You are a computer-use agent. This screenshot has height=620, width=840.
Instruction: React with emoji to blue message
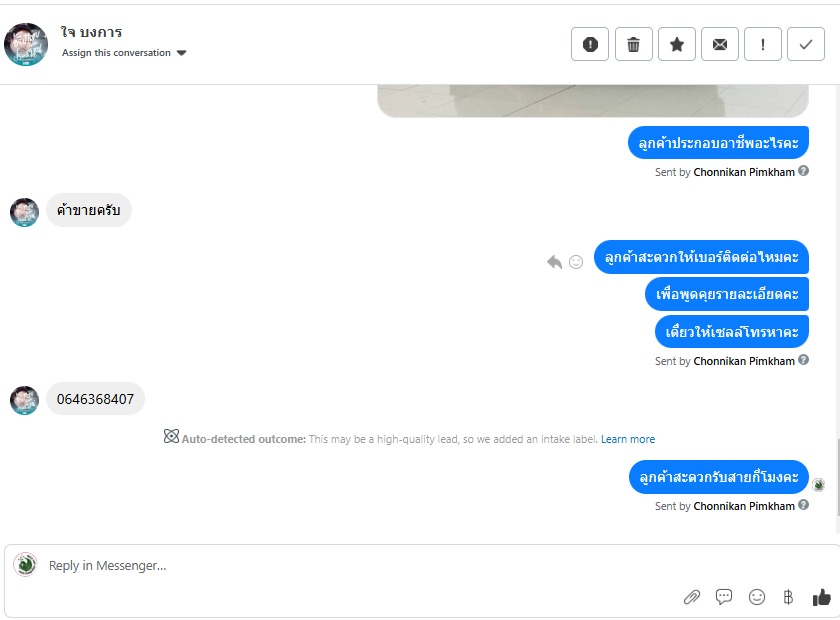tap(576, 262)
